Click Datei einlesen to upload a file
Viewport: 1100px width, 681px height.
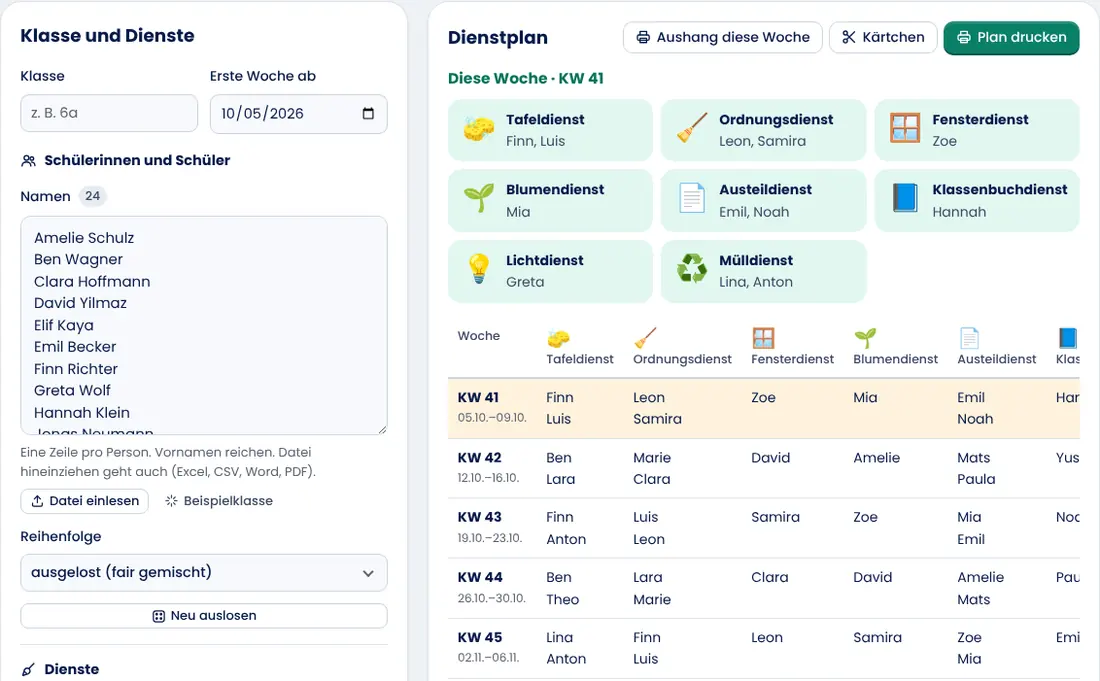click(x=84, y=501)
